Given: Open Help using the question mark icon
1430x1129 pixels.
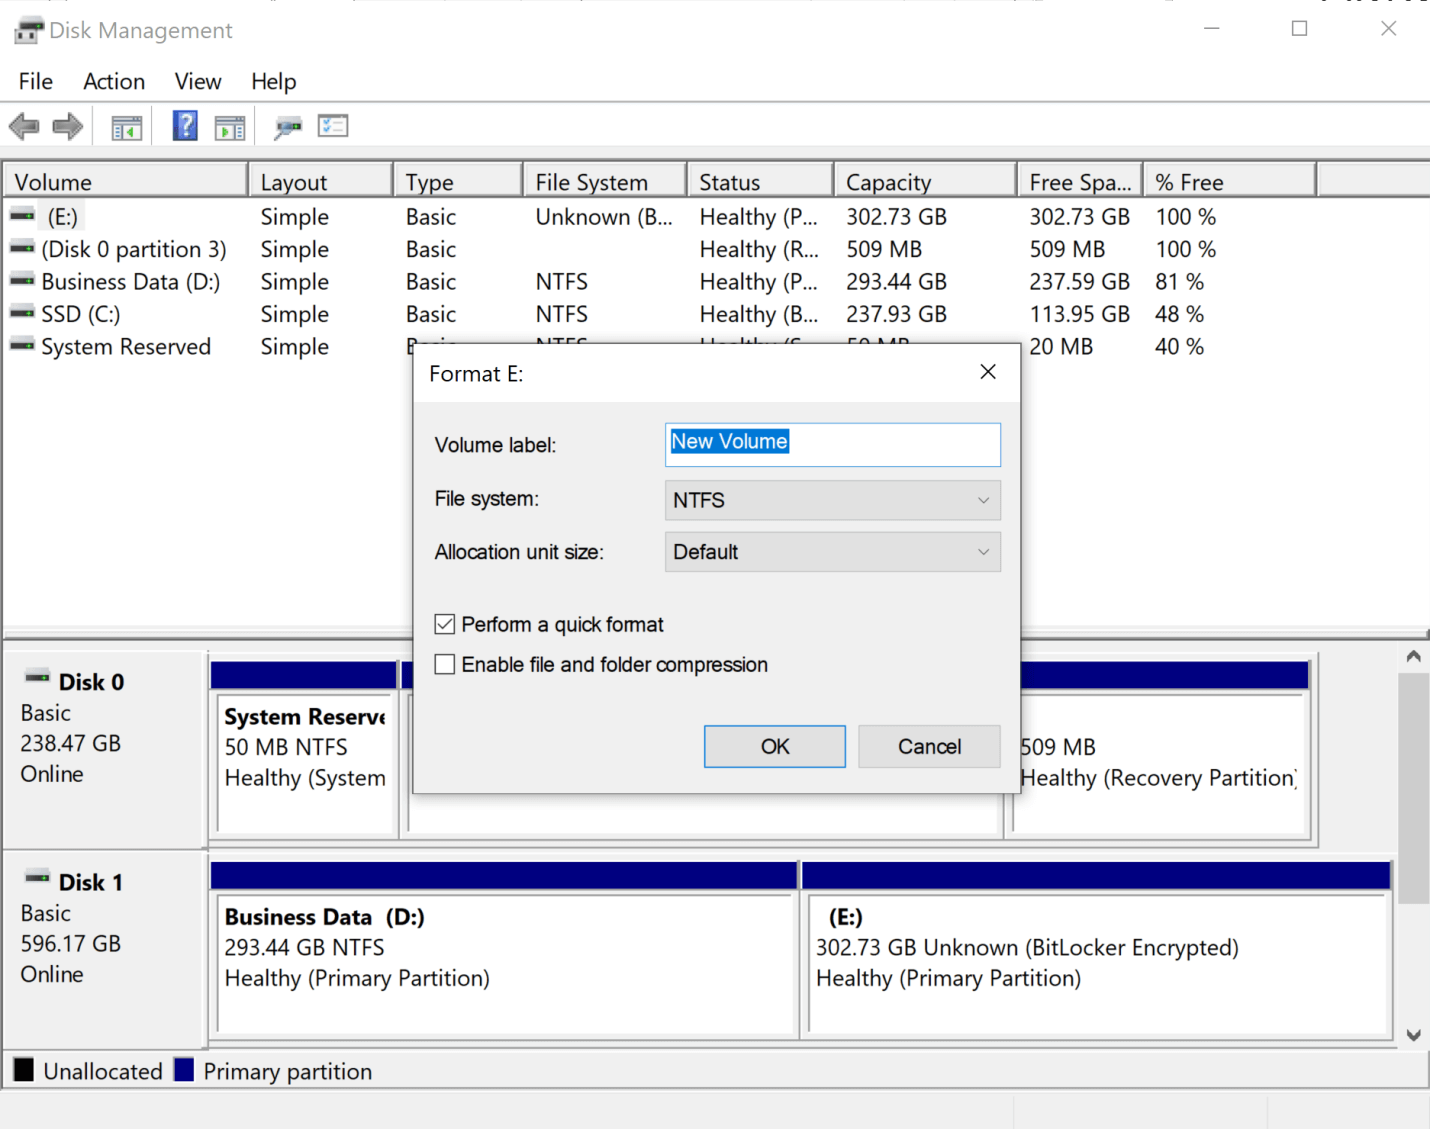Looking at the screenshot, I should 184,125.
